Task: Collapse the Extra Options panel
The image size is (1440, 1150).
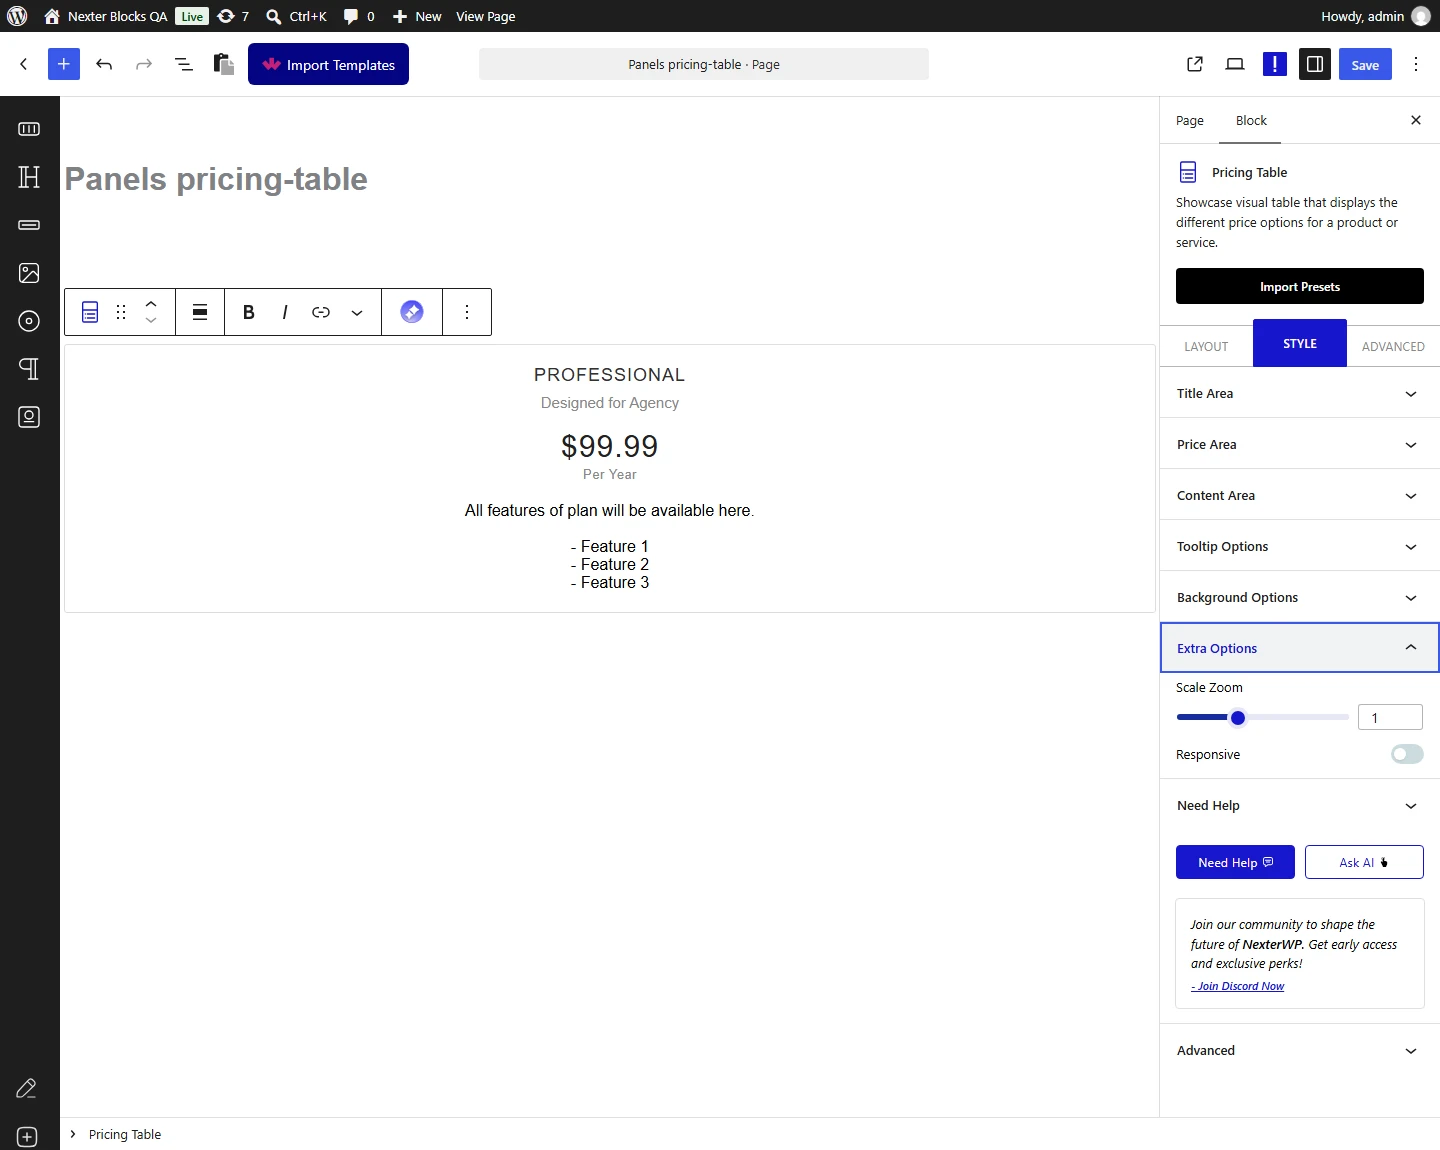Action: (1300, 648)
